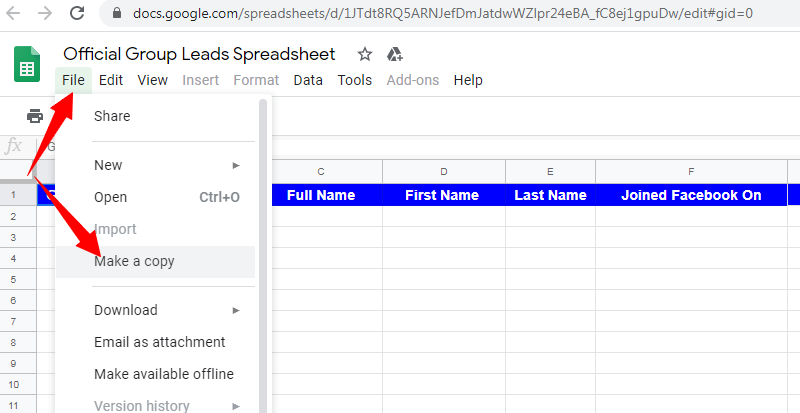Click the print icon in toolbar

pyautogui.click(x=35, y=116)
